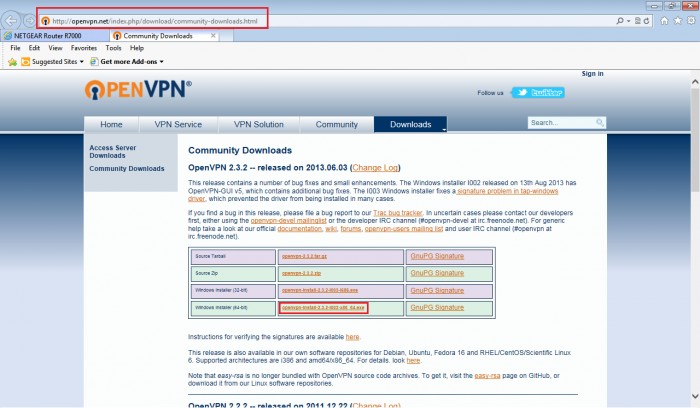Switch to the NETGEAR Router R7000 tab
700x408 pixels.
pos(54,35)
